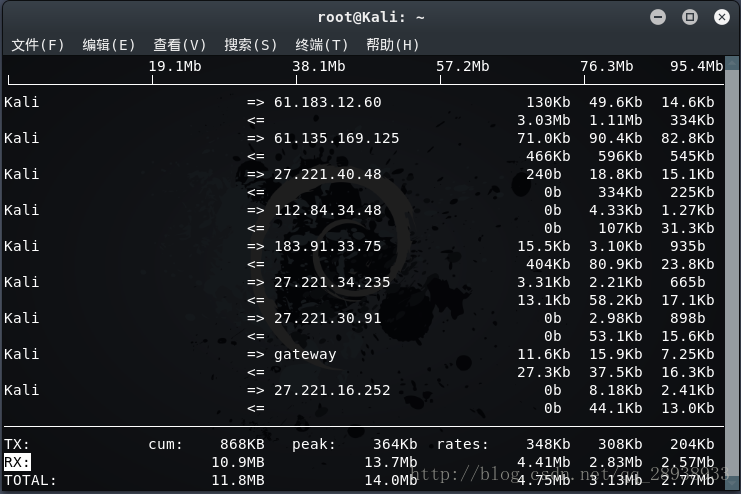Open the 终端(T) menu

point(321,45)
